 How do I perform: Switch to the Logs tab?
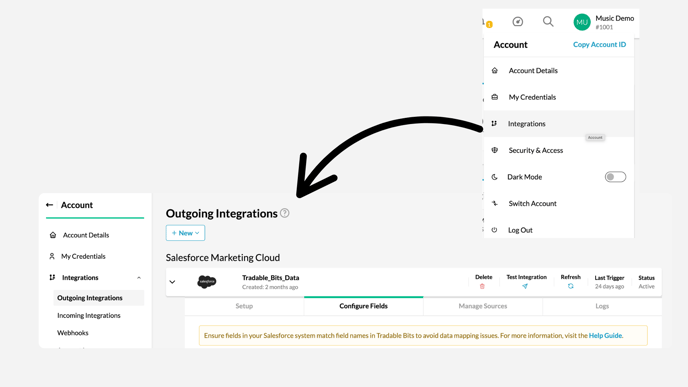pyautogui.click(x=602, y=306)
